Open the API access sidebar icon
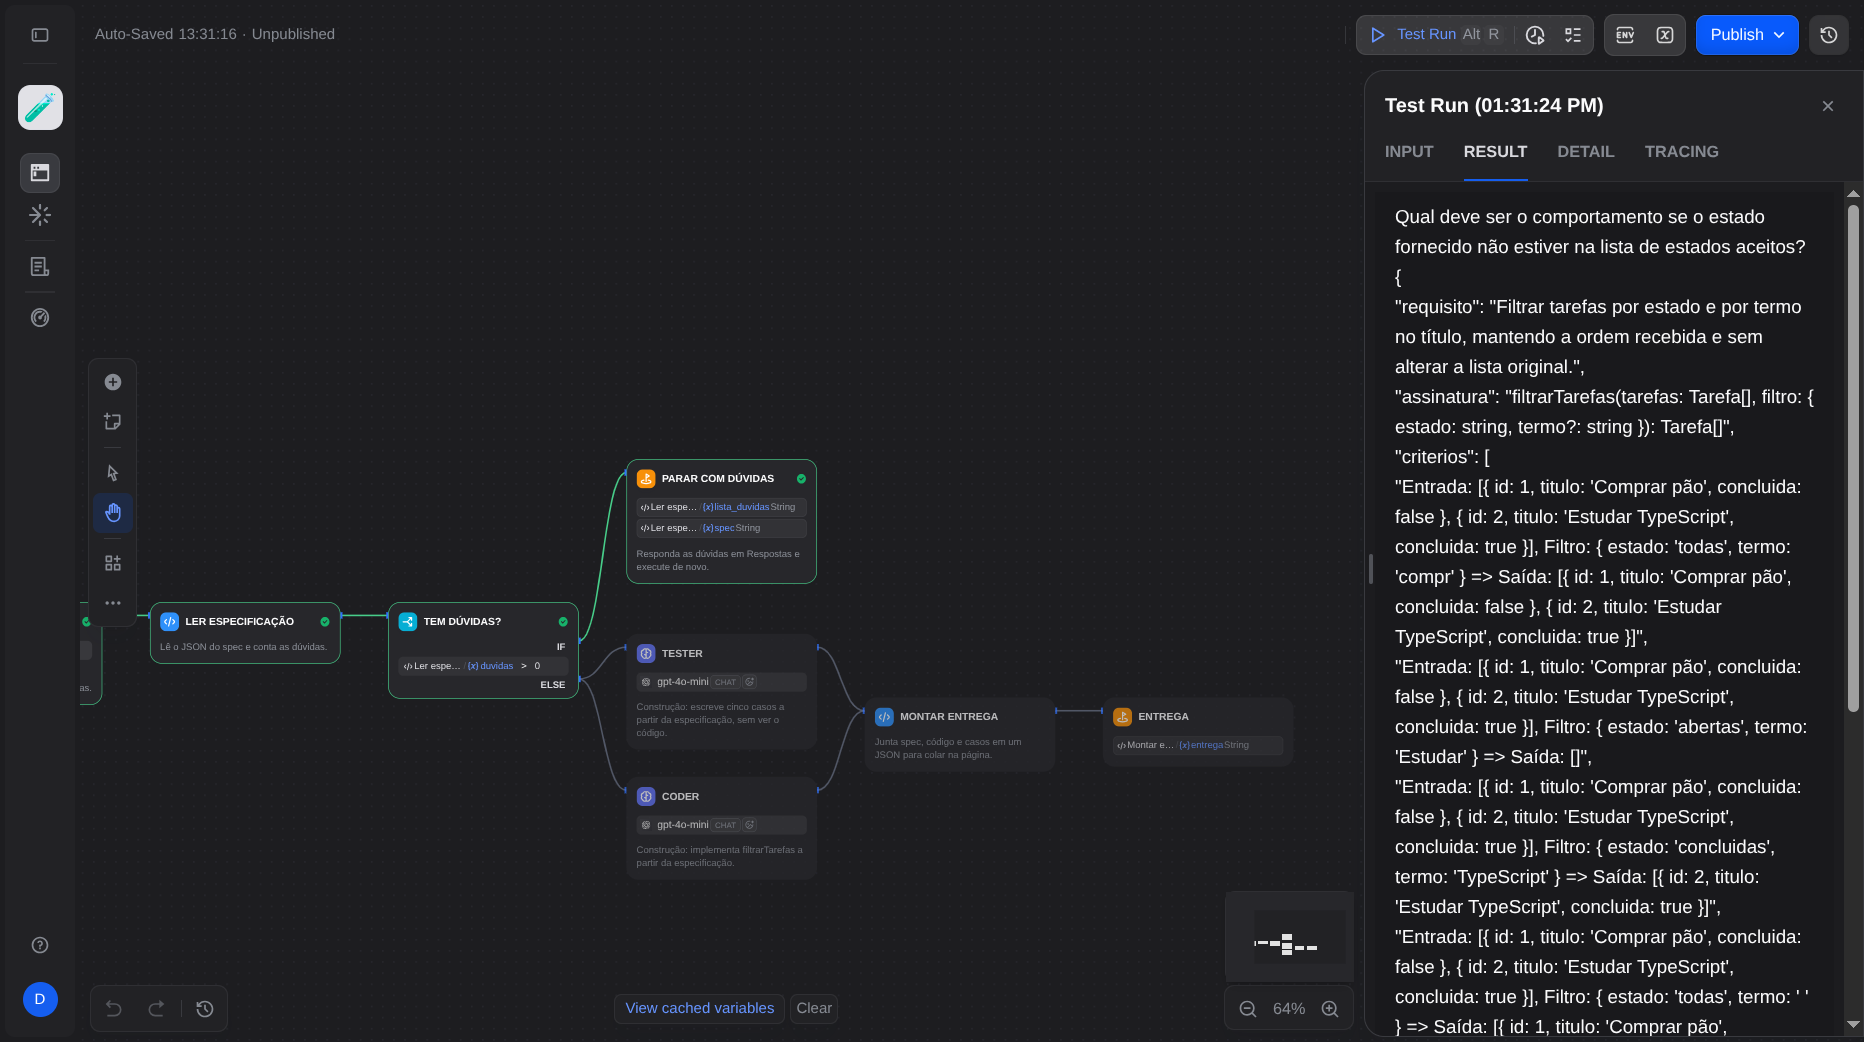 coord(40,215)
